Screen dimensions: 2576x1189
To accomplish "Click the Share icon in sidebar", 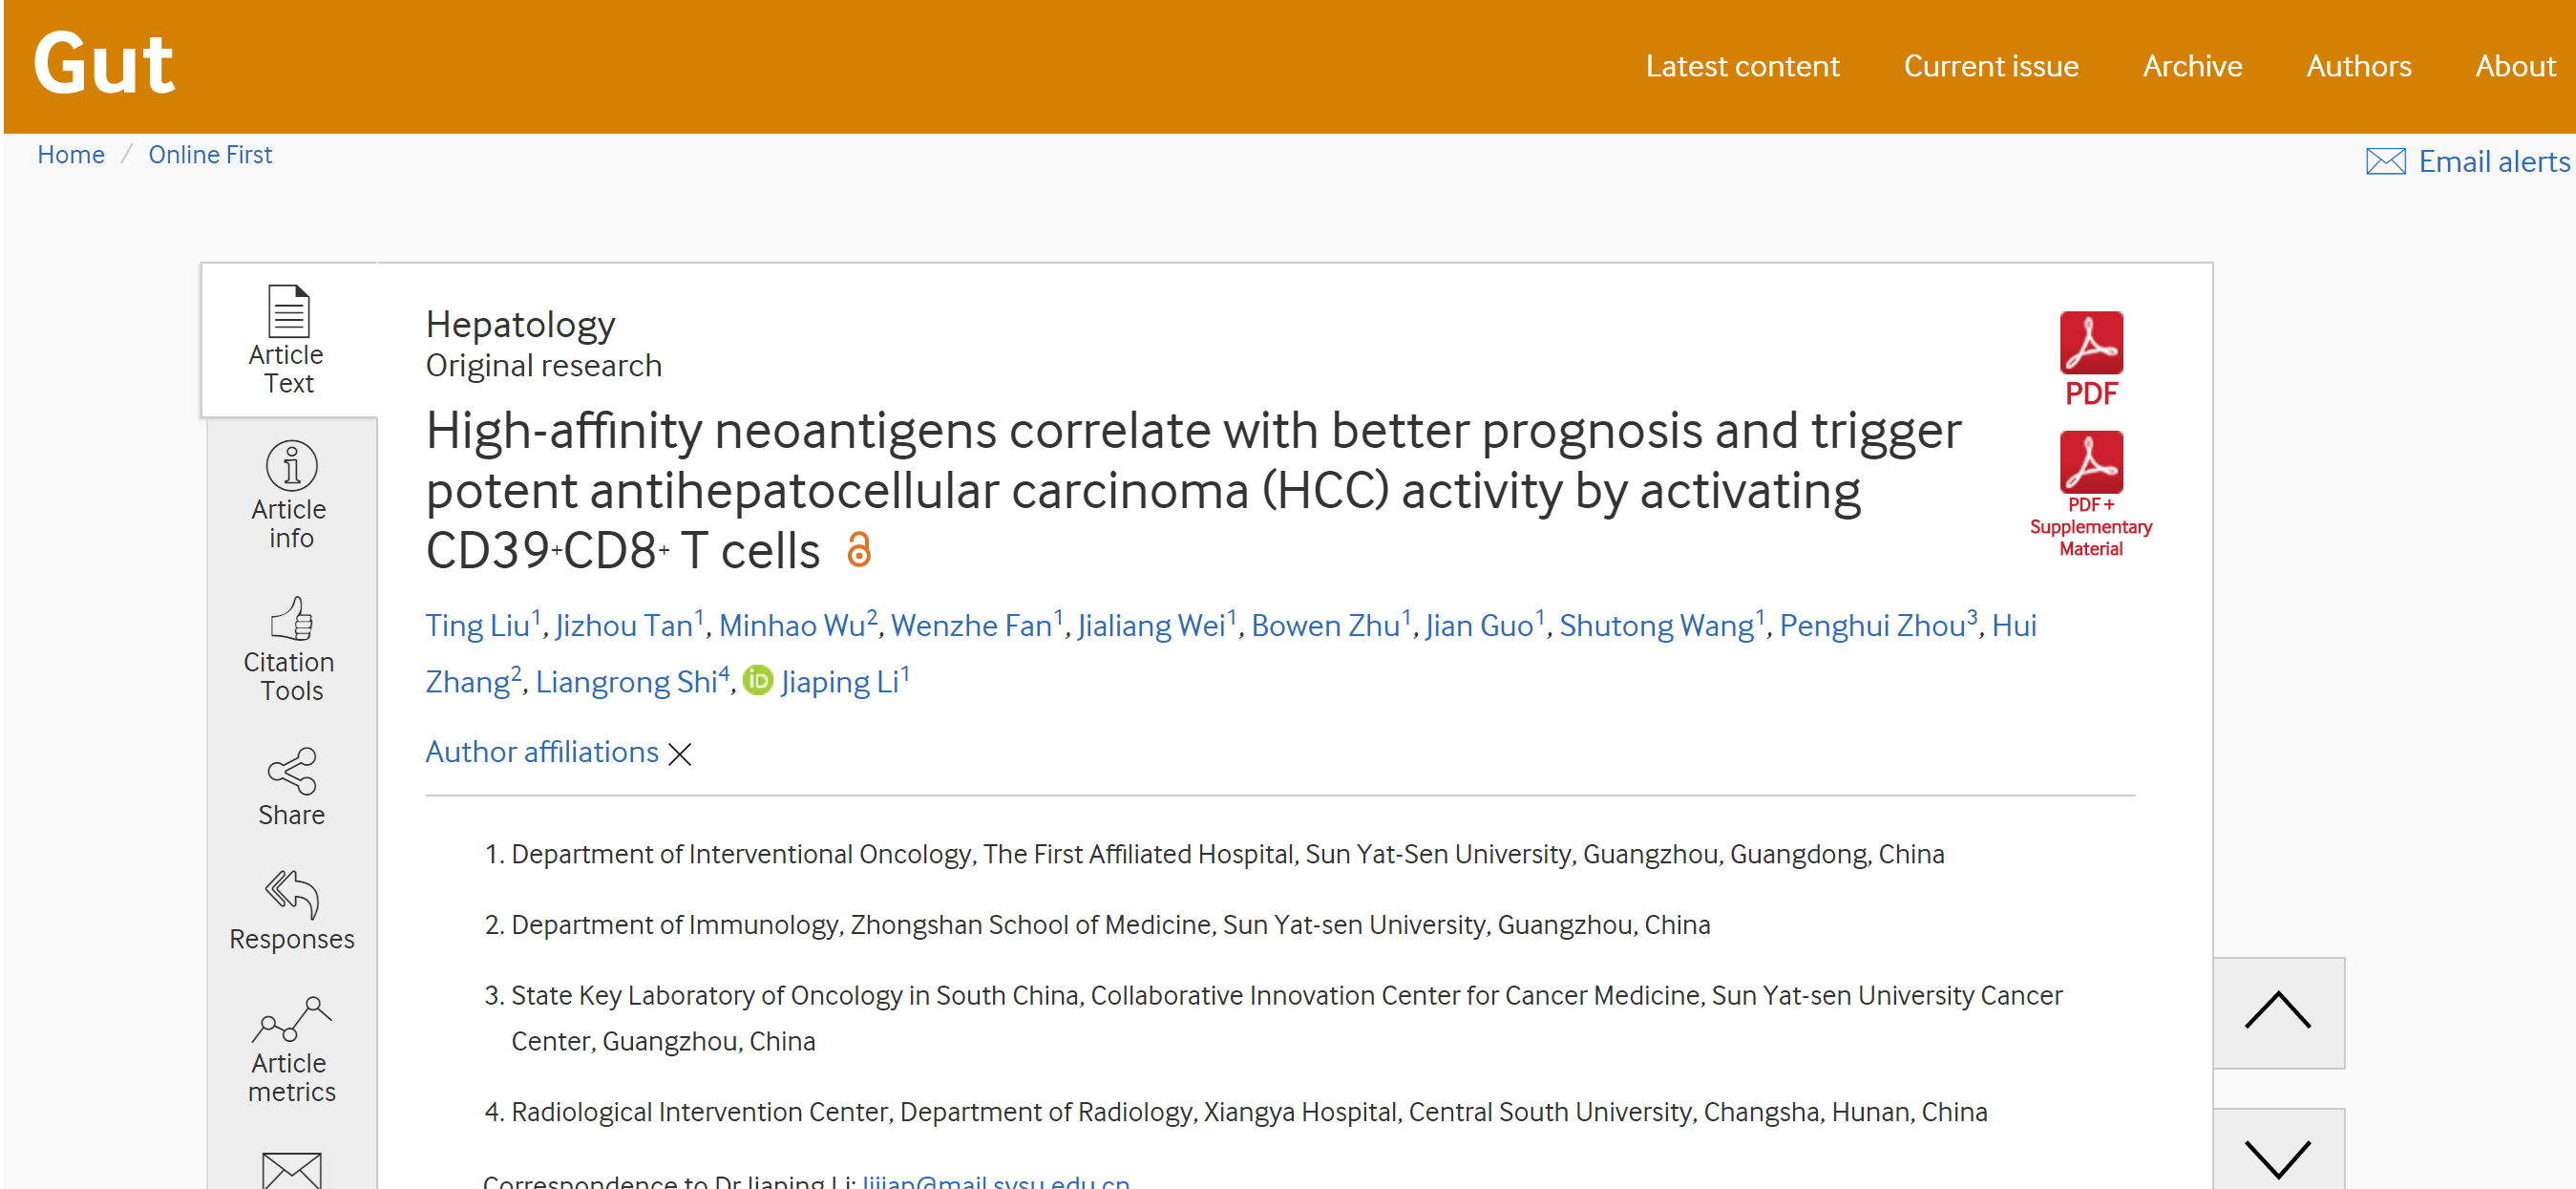I will click(291, 771).
